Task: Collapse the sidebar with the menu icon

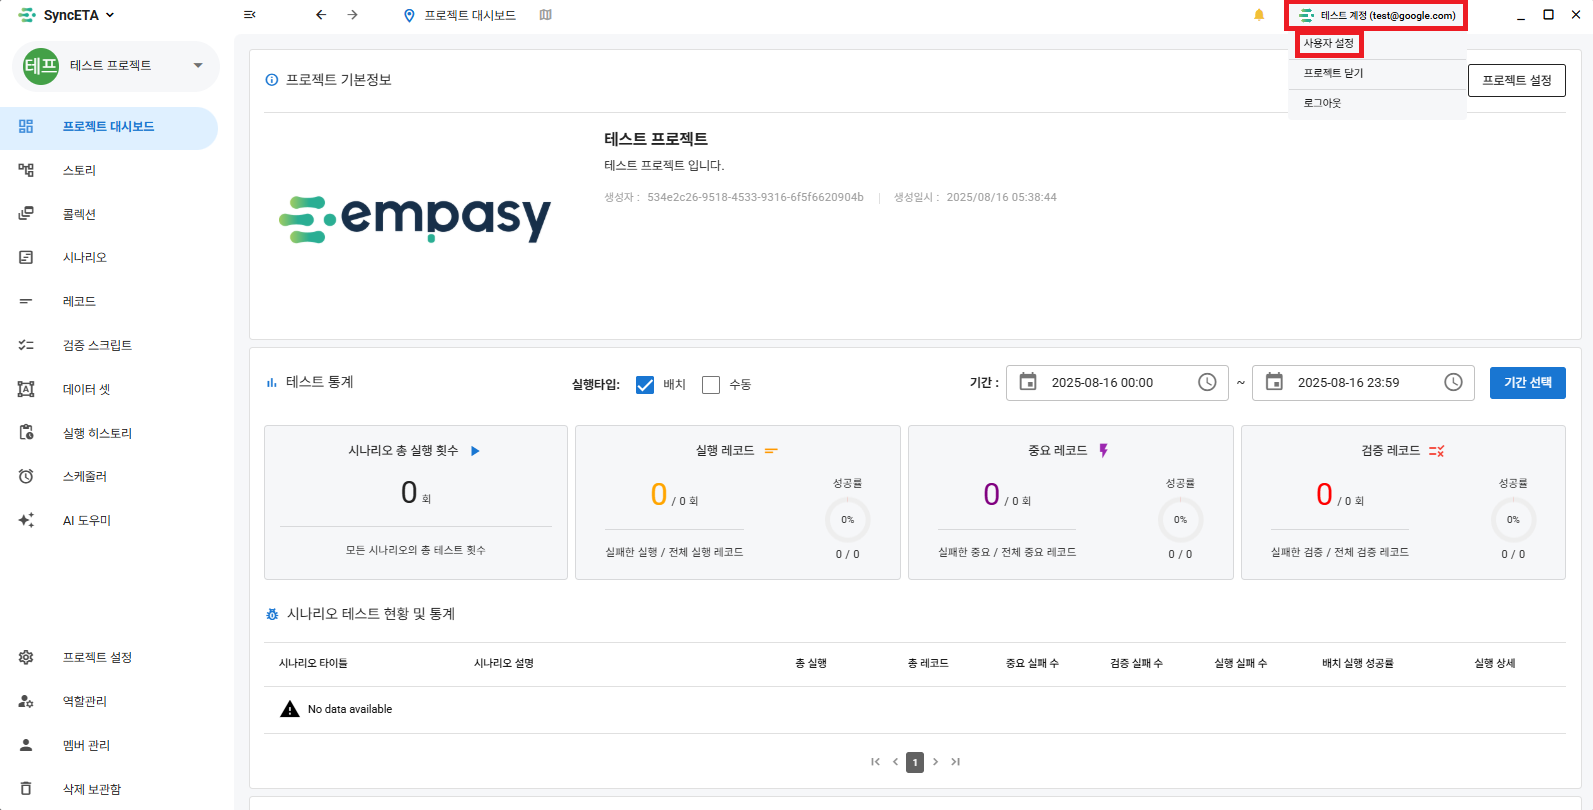Action: (250, 15)
